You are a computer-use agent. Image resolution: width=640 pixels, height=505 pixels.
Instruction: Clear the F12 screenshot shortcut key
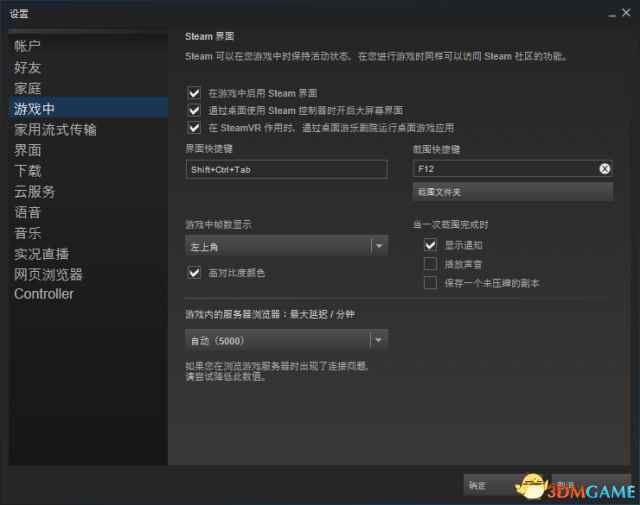tap(604, 169)
